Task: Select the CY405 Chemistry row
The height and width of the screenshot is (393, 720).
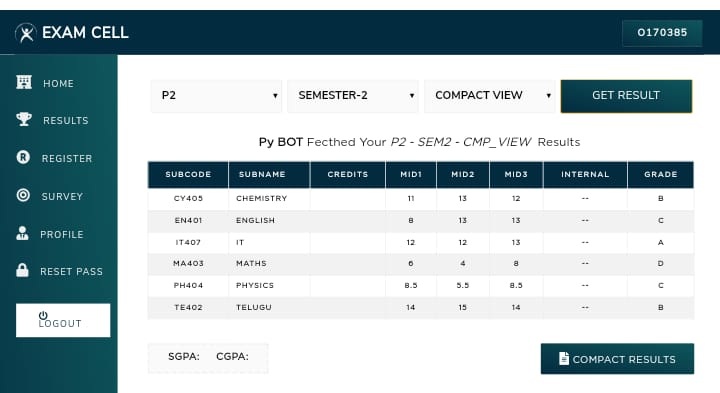Action: point(421,199)
